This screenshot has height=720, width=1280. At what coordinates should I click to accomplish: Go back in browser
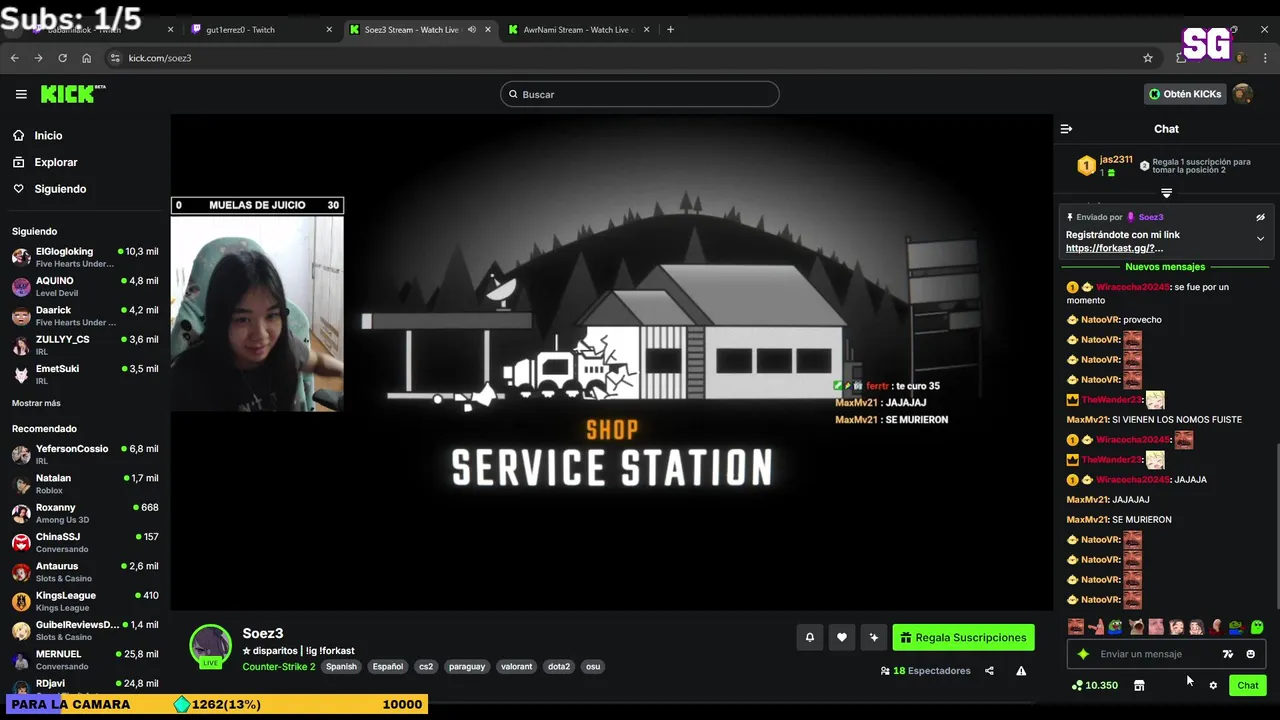point(14,58)
